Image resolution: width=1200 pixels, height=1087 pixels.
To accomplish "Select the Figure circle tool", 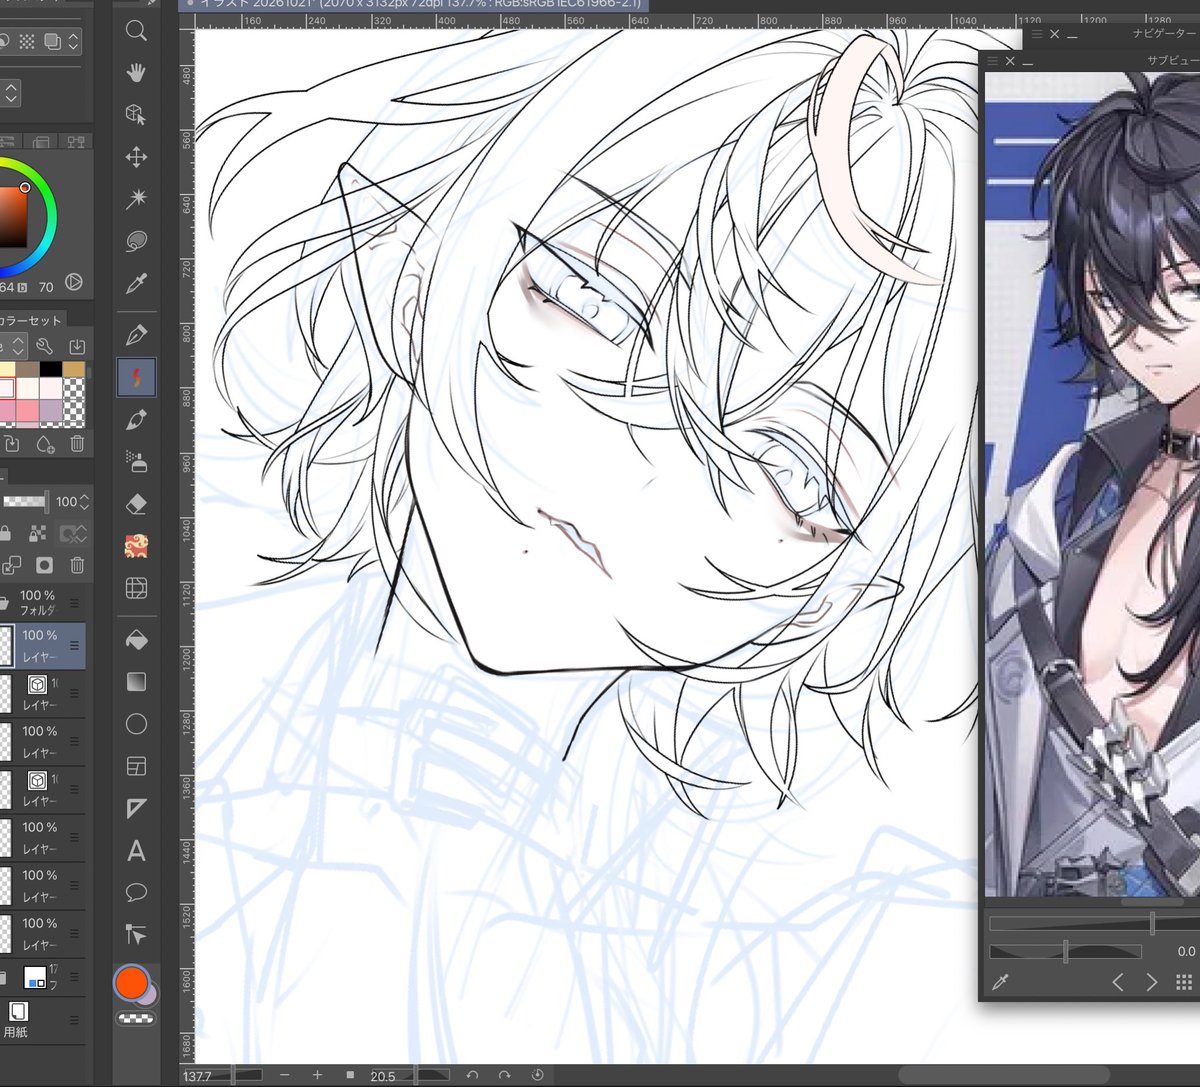I will (136, 724).
